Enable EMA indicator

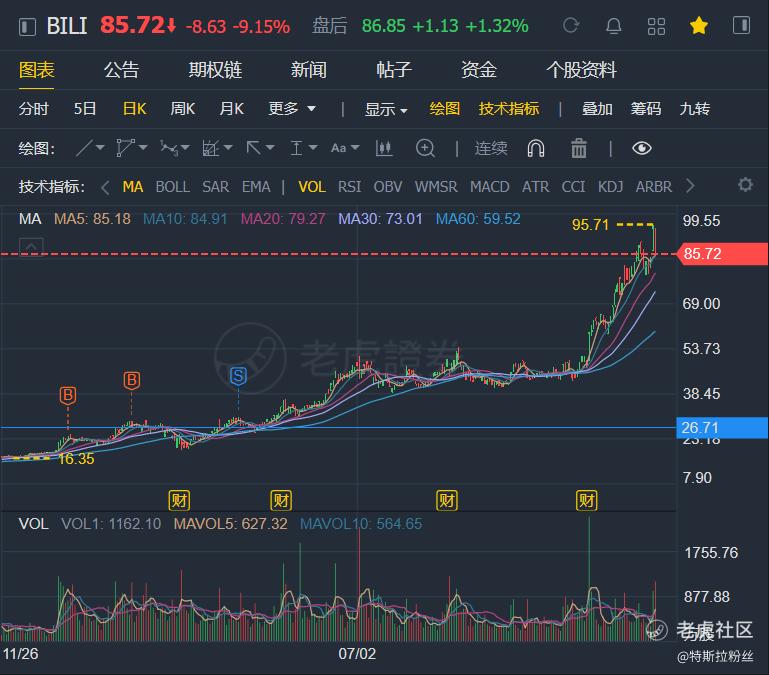click(x=256, y=187)
